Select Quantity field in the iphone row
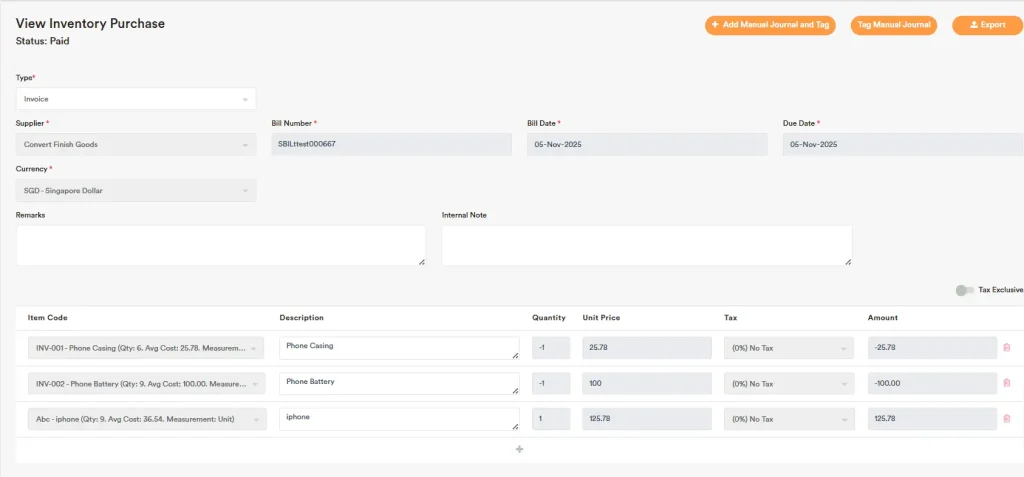Image resolution: width=1024 pixels, height=477 pixels. (550, 419)
